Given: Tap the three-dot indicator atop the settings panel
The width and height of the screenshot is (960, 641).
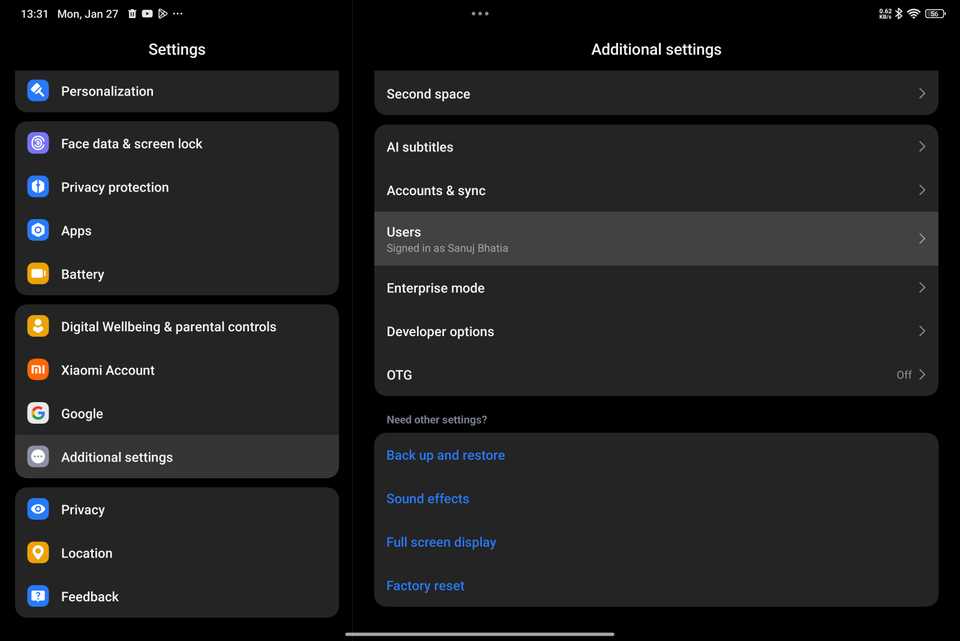Looking at the screenshot, I should click(480, 13).
